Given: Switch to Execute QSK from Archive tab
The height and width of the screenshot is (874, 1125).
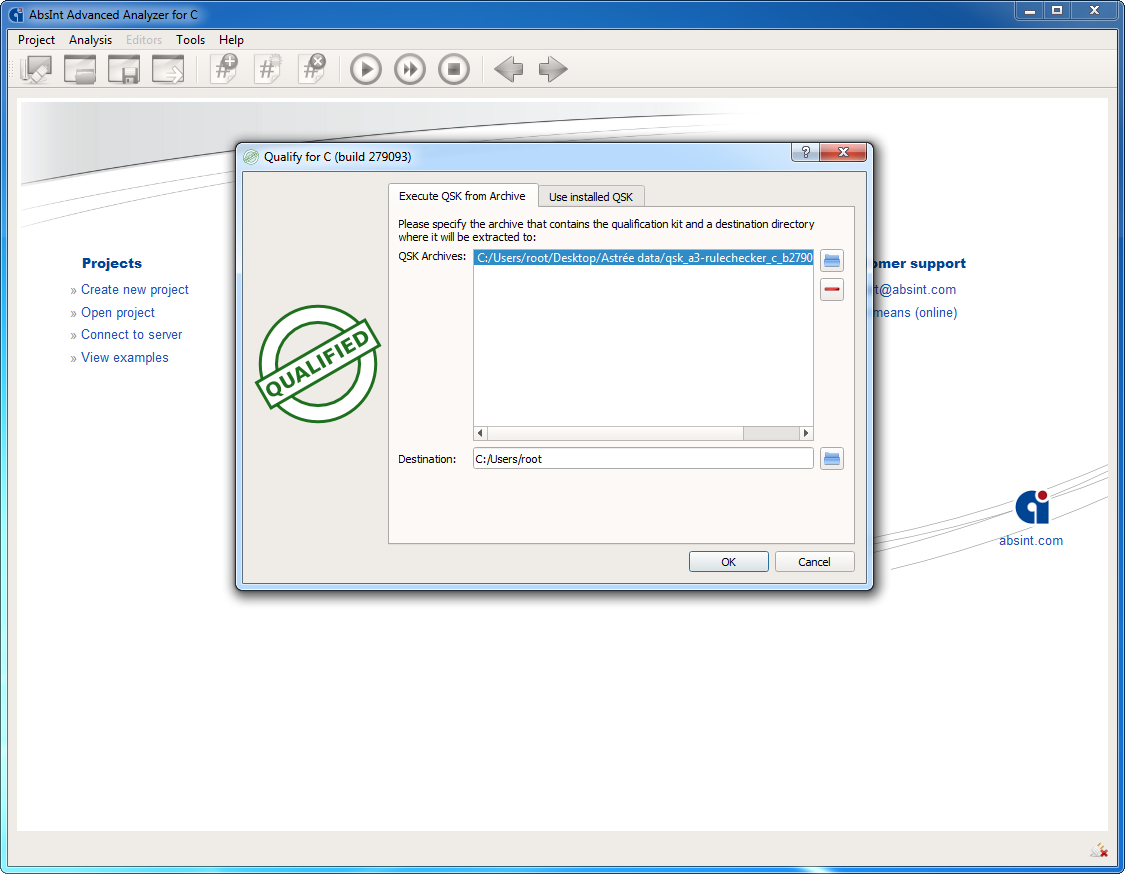Looking at the screenshot, I should point(463,196).
